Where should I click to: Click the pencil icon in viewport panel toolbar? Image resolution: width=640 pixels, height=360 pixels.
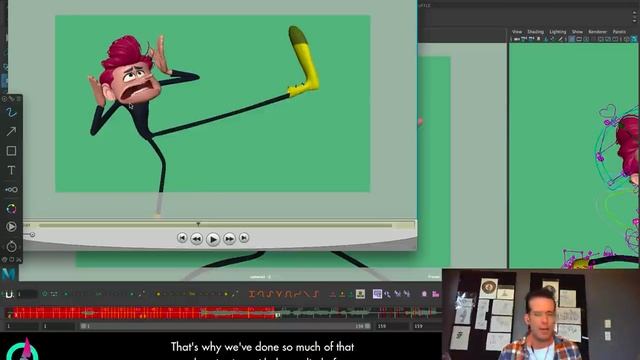(x=560, y=39)
